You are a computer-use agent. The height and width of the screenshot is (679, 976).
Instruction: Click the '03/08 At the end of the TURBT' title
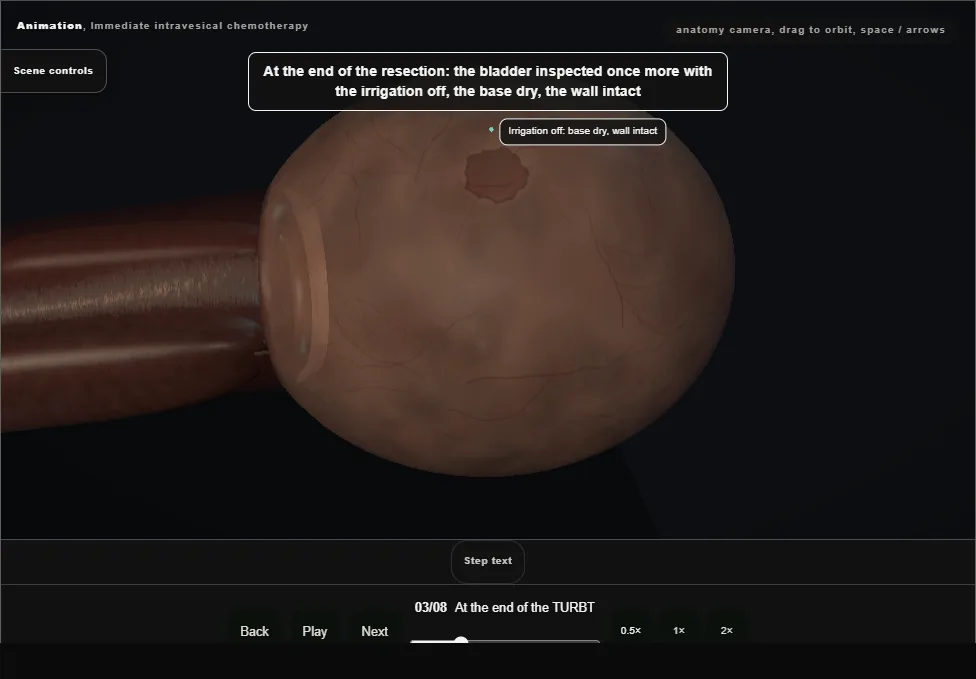click(505, 607)
